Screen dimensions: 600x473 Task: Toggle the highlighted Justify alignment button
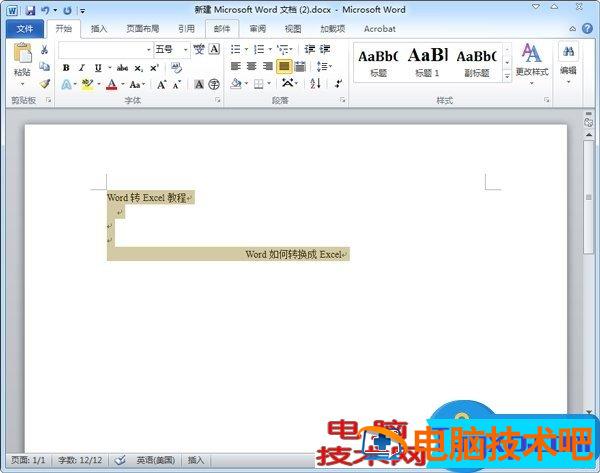284,66
